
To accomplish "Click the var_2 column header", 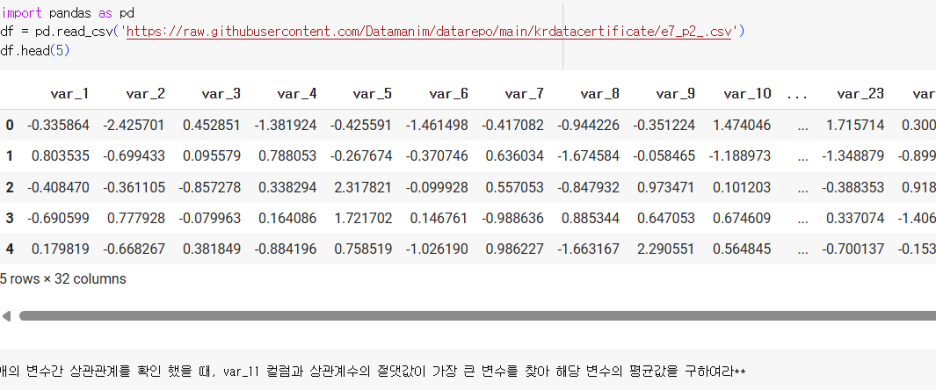I will click(x=145, y=94).
